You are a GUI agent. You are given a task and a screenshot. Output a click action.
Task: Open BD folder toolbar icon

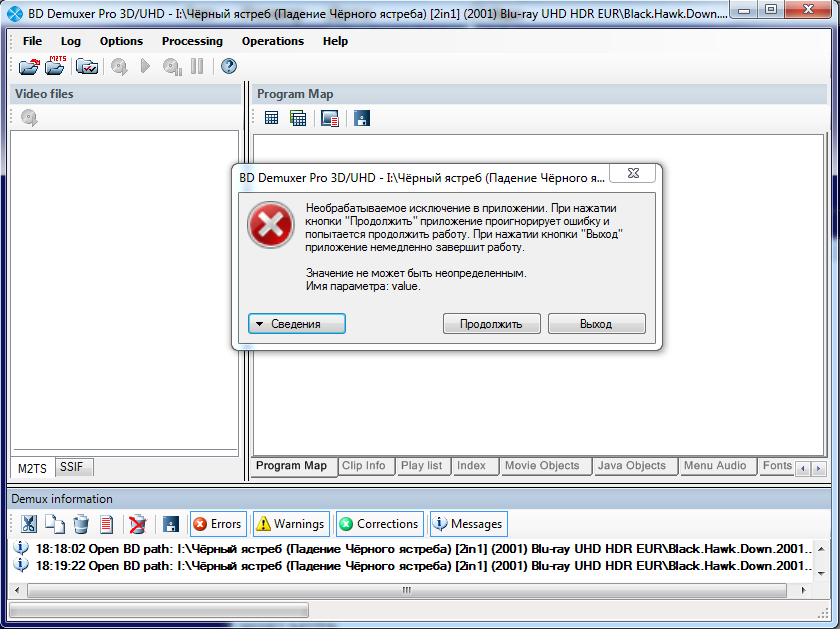click(x=29, y=66)
